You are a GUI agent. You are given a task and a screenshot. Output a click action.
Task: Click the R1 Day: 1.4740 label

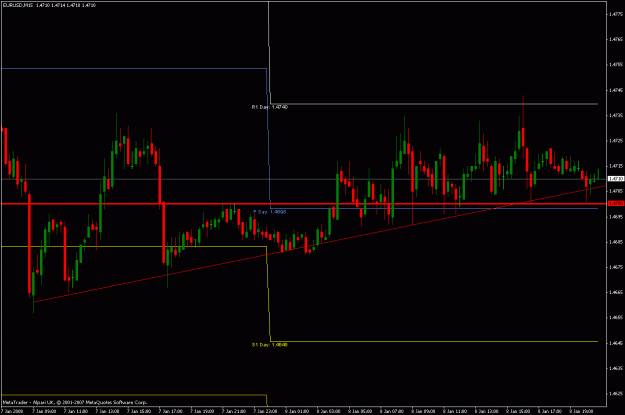coord(270,107)
